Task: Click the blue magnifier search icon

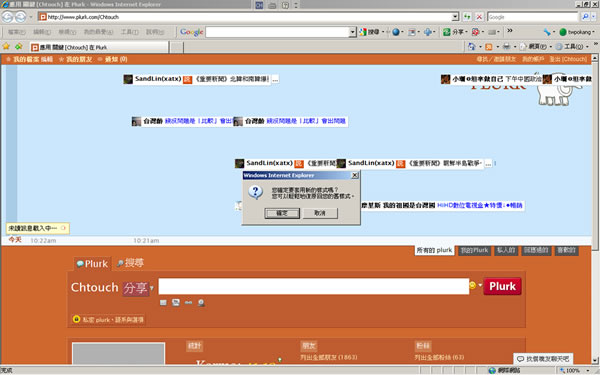Action: coord(585,17)
